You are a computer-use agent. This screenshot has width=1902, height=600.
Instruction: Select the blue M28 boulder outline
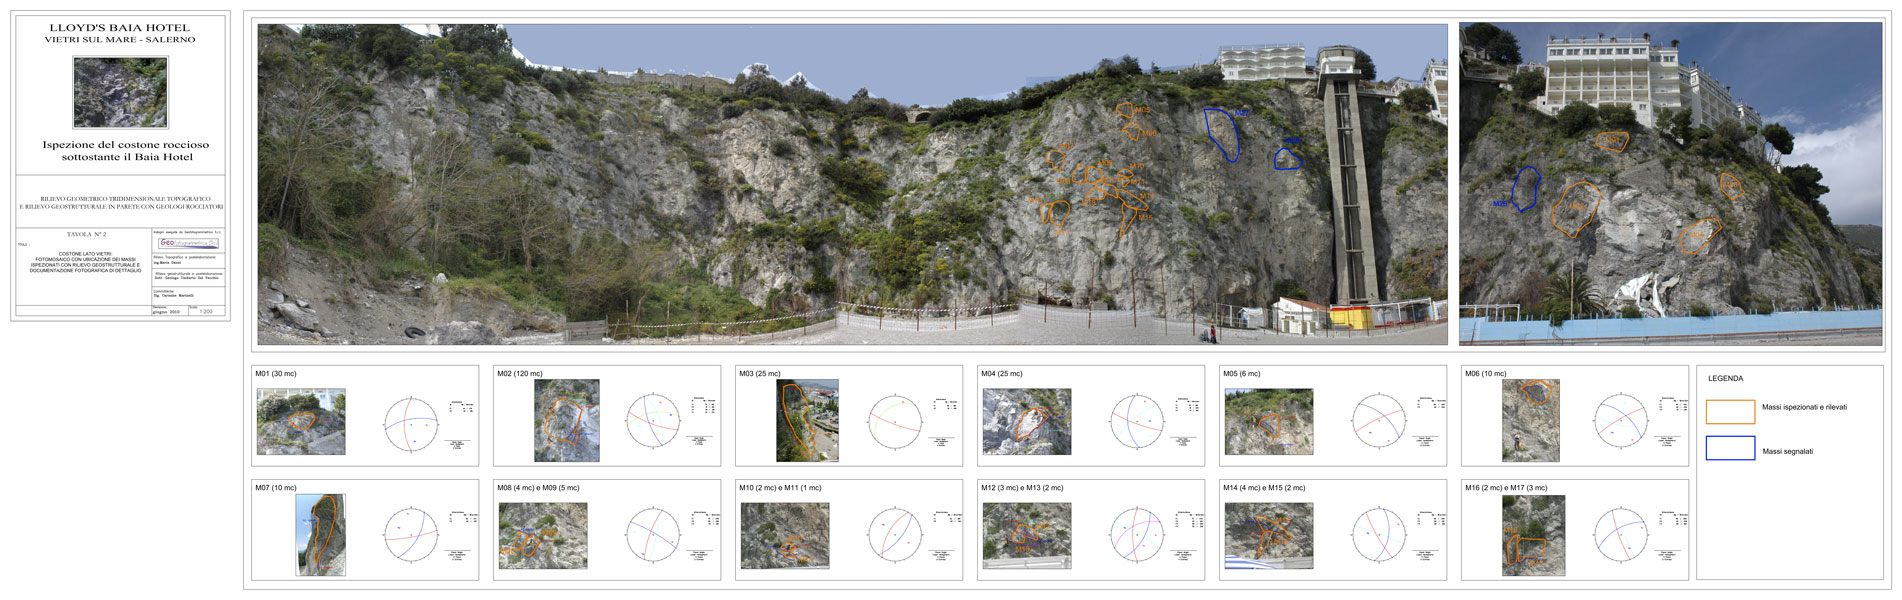1287,158
